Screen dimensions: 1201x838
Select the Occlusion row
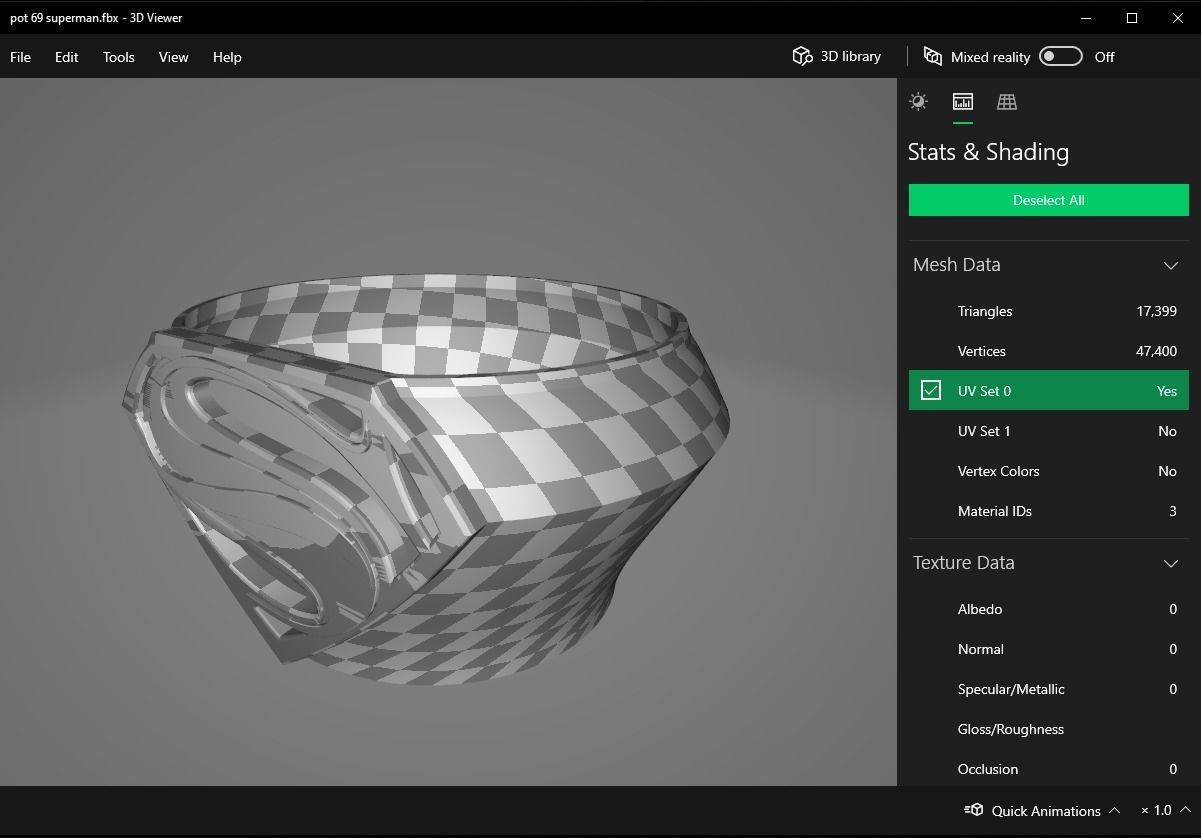click(1048, 768)
